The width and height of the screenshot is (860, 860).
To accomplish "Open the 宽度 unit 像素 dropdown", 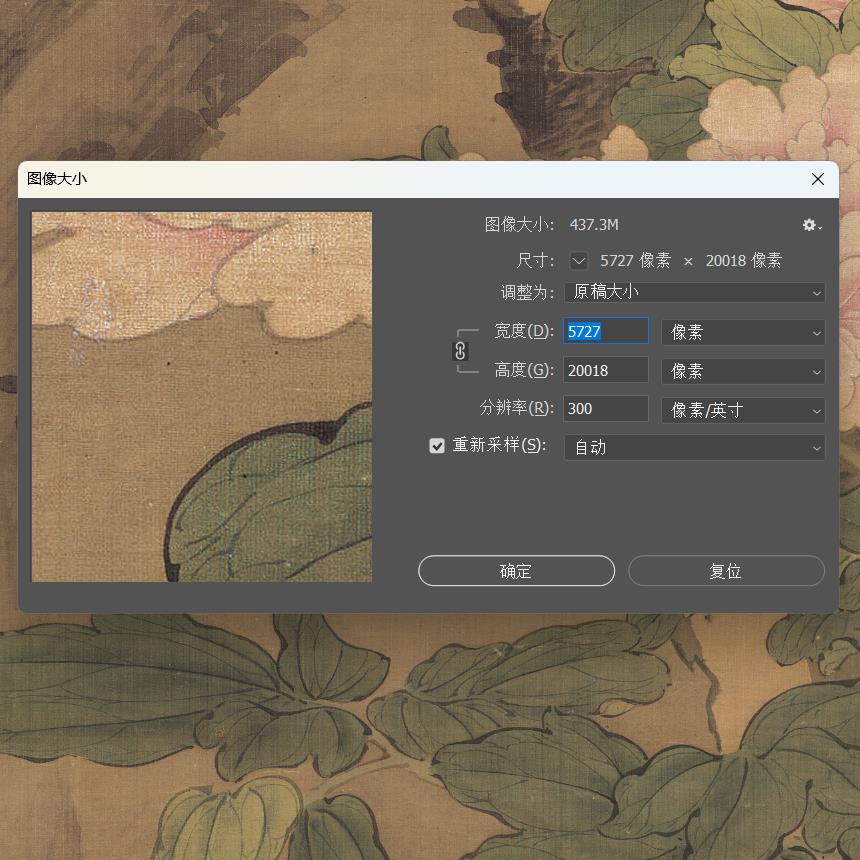I will (x=743, y=332).
